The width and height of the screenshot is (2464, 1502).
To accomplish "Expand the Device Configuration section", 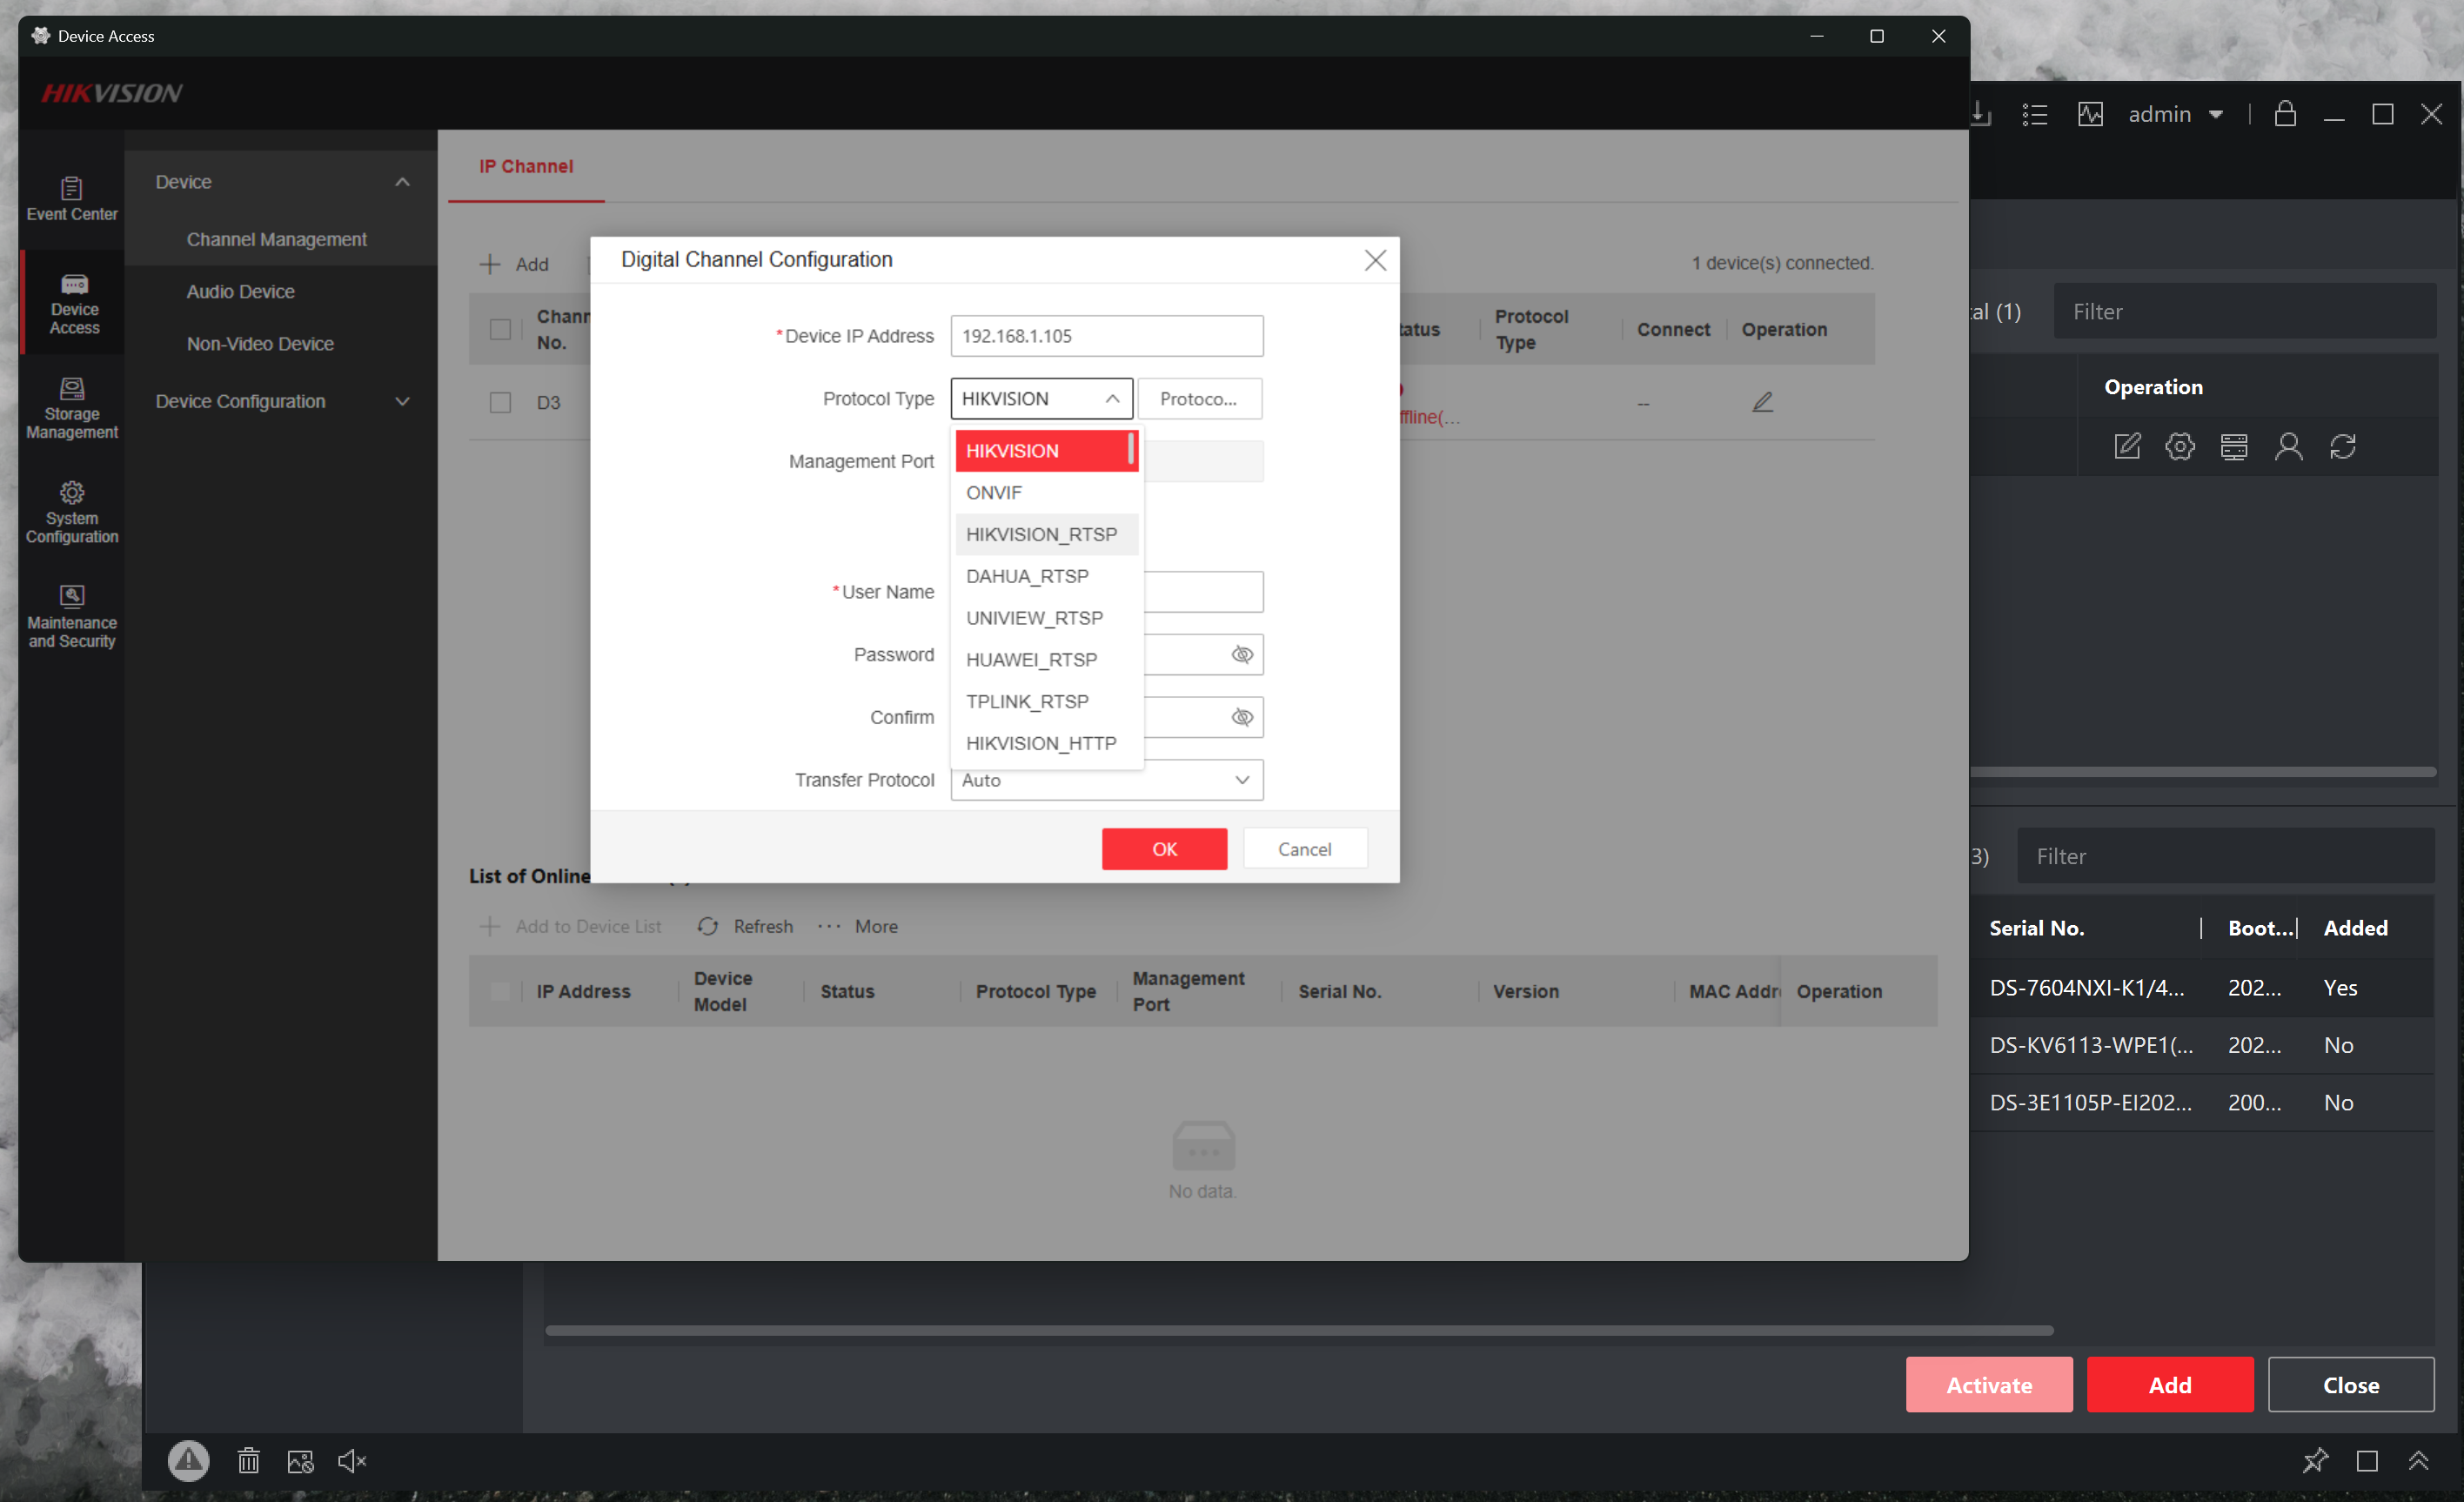I will pyautogui.click(x=402, y=401).
